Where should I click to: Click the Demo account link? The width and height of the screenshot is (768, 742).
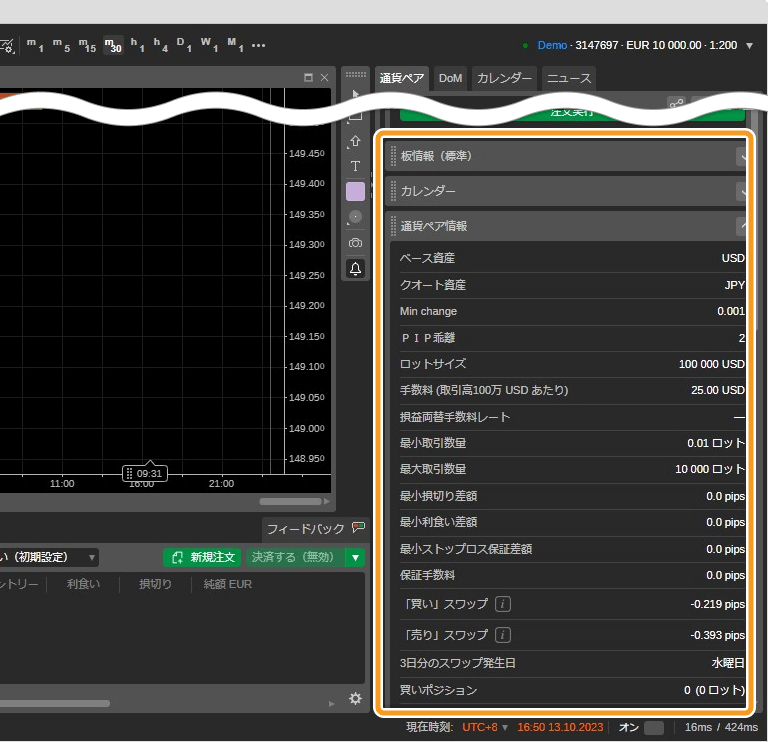[552, 45]
